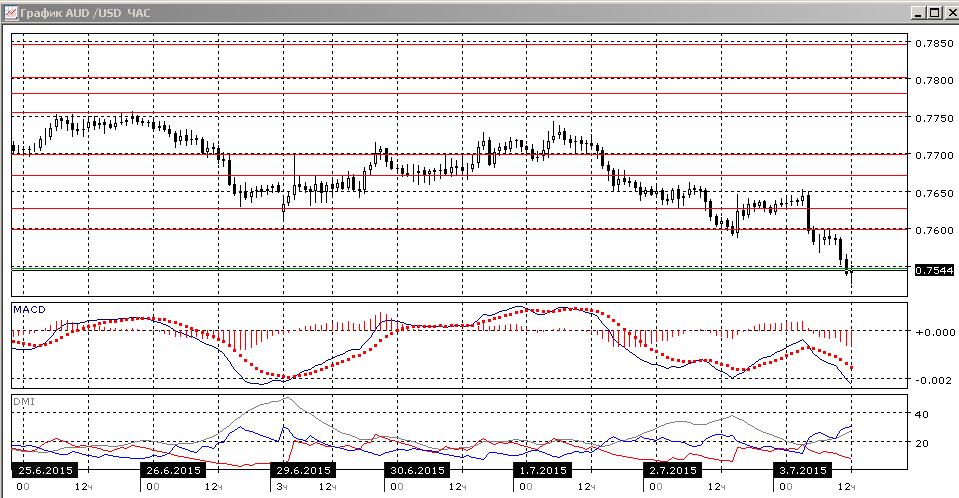Click the 0.7850 price axis label
The image size is (959, 498).
pyautogui.click(x=934, y=43)
